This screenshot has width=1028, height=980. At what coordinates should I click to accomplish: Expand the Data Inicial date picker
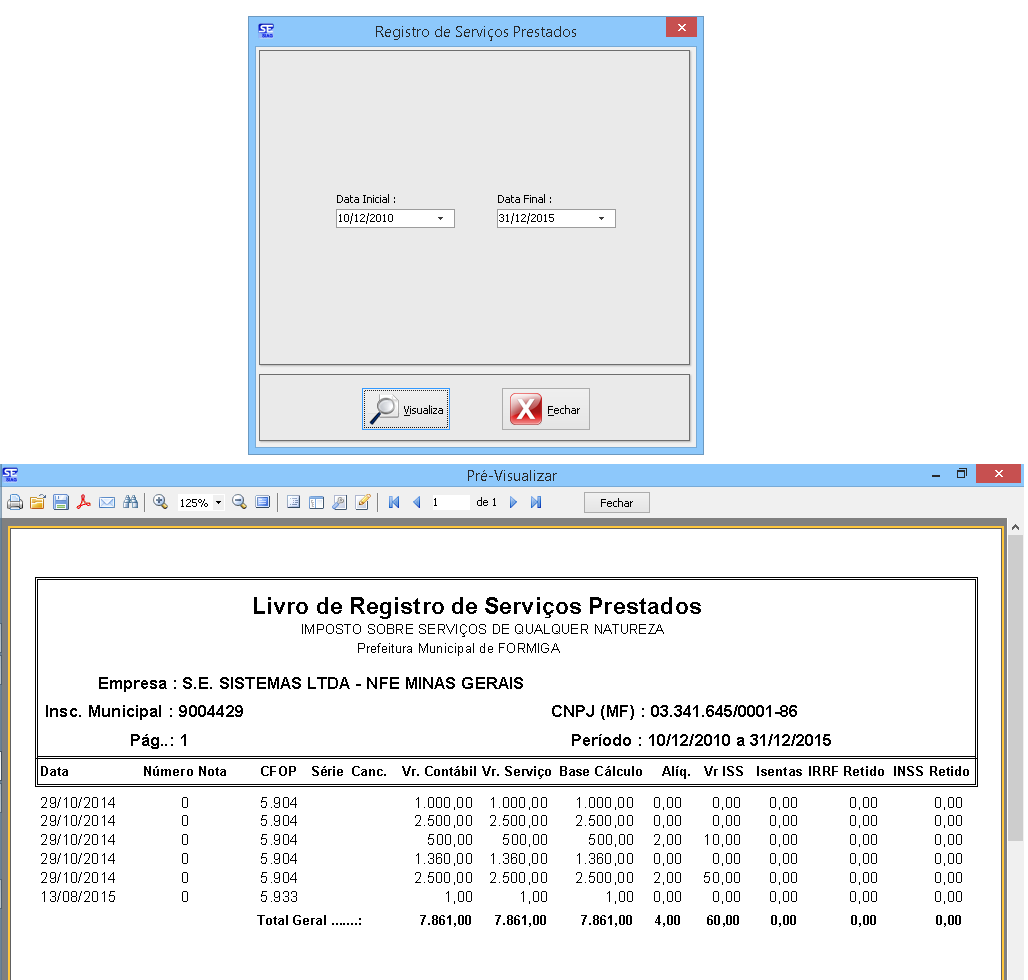pyautogui.click(x=440, y=218)
